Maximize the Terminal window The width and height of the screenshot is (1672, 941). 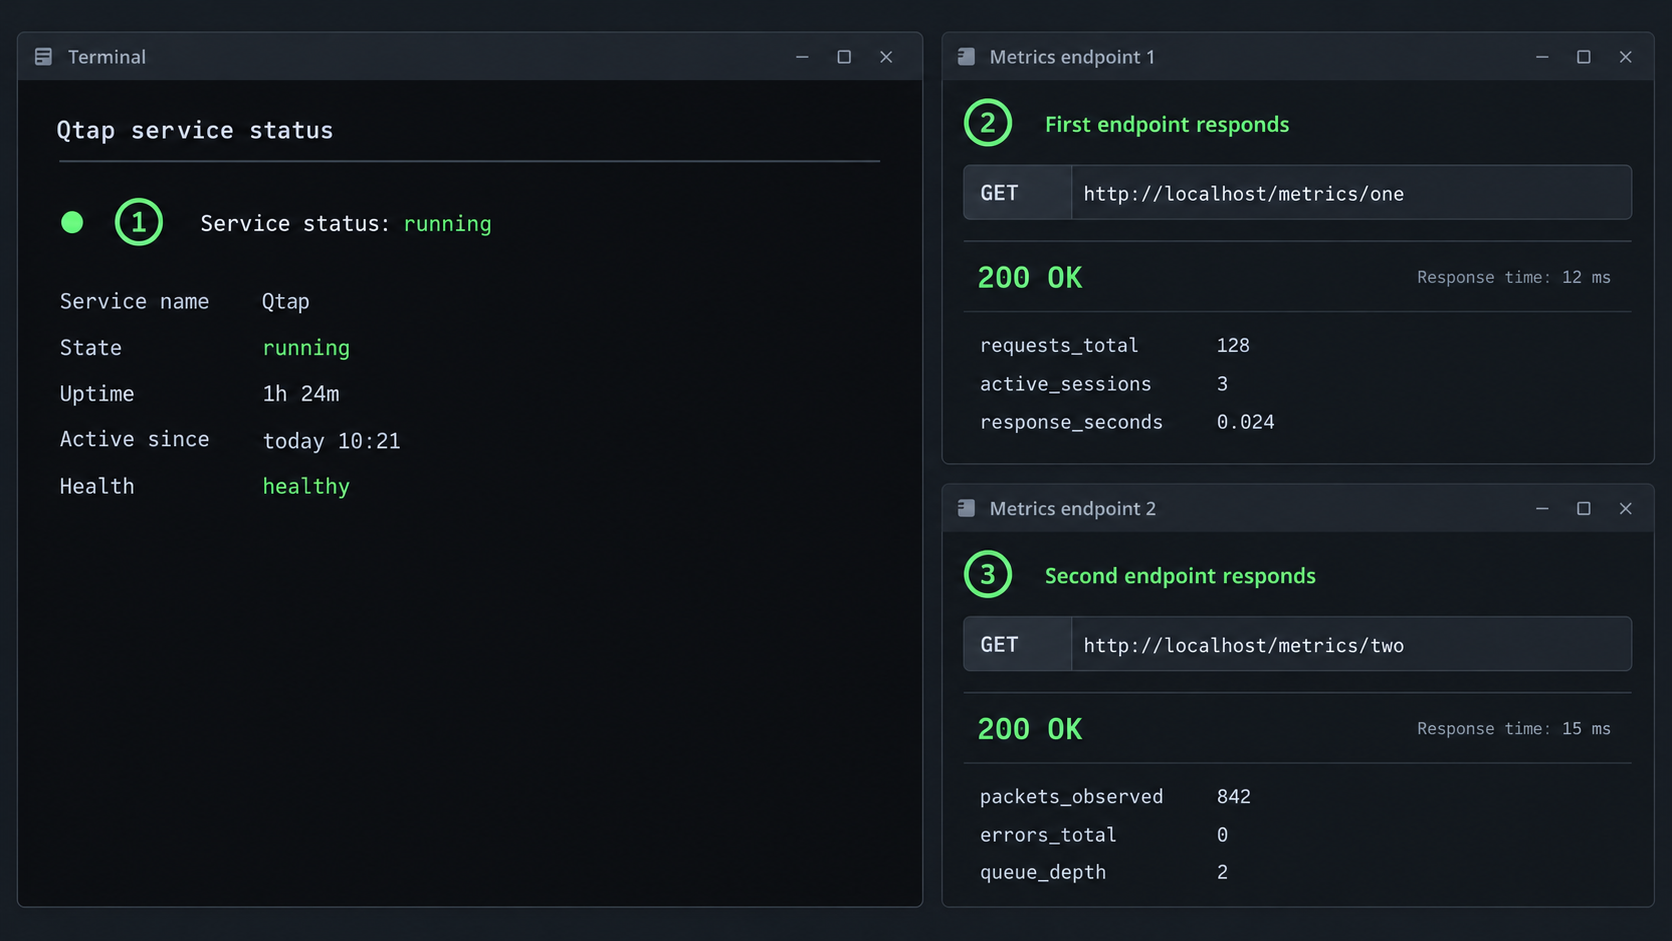coord(844,57)
